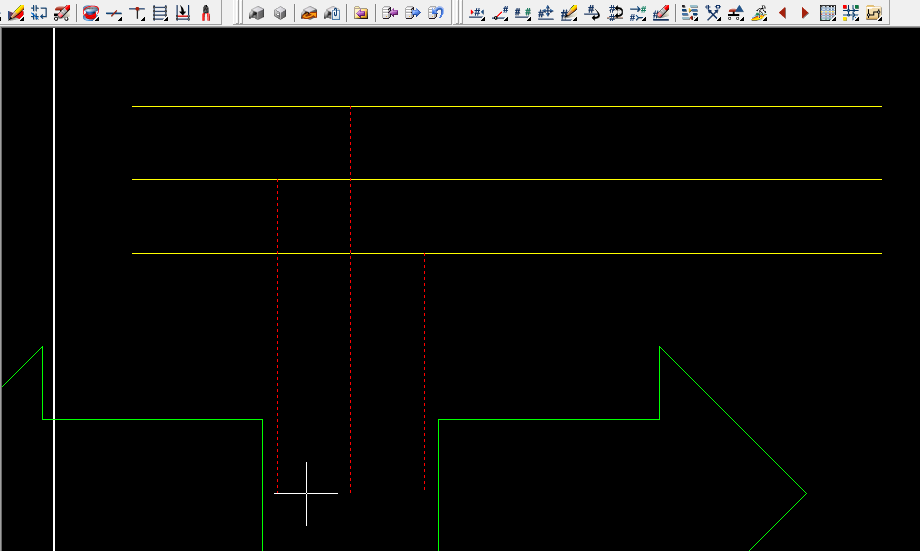This screenshot has height=551, width=920.
Task: Click the orange shape with arrow icon
Action: click(x=309, y=13)
